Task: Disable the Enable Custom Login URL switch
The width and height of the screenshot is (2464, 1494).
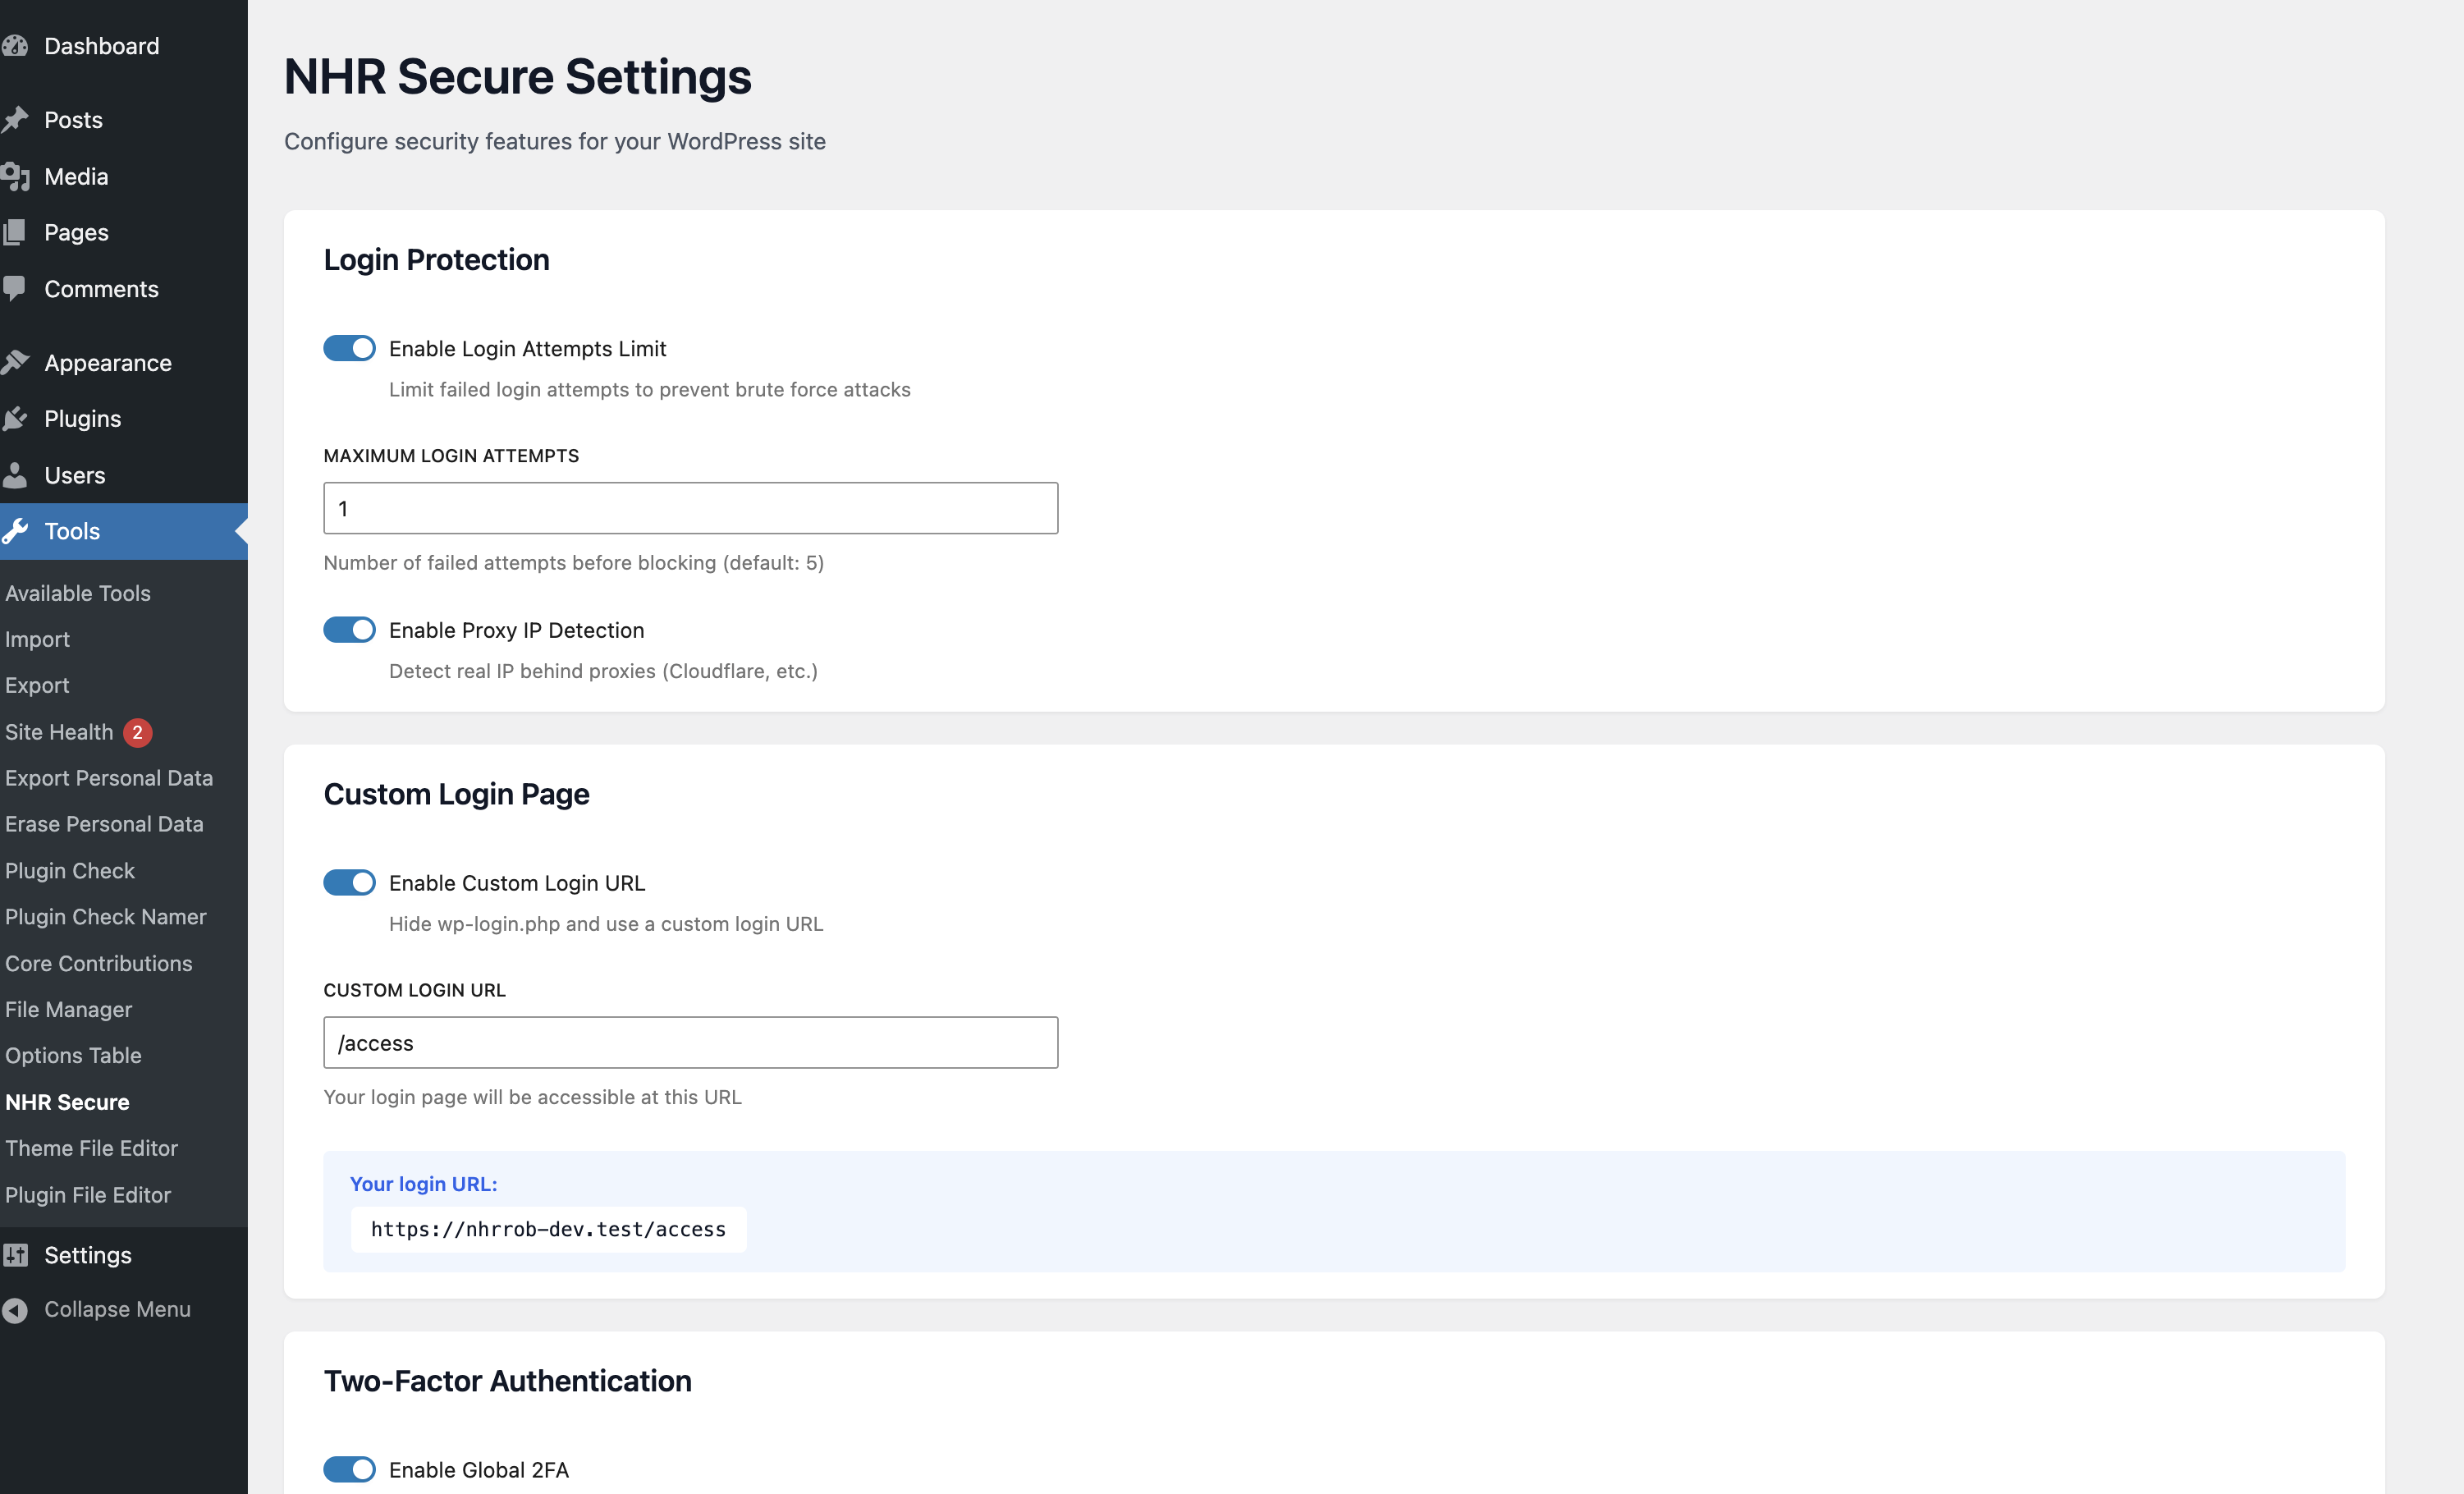Action: pos(349,882)
